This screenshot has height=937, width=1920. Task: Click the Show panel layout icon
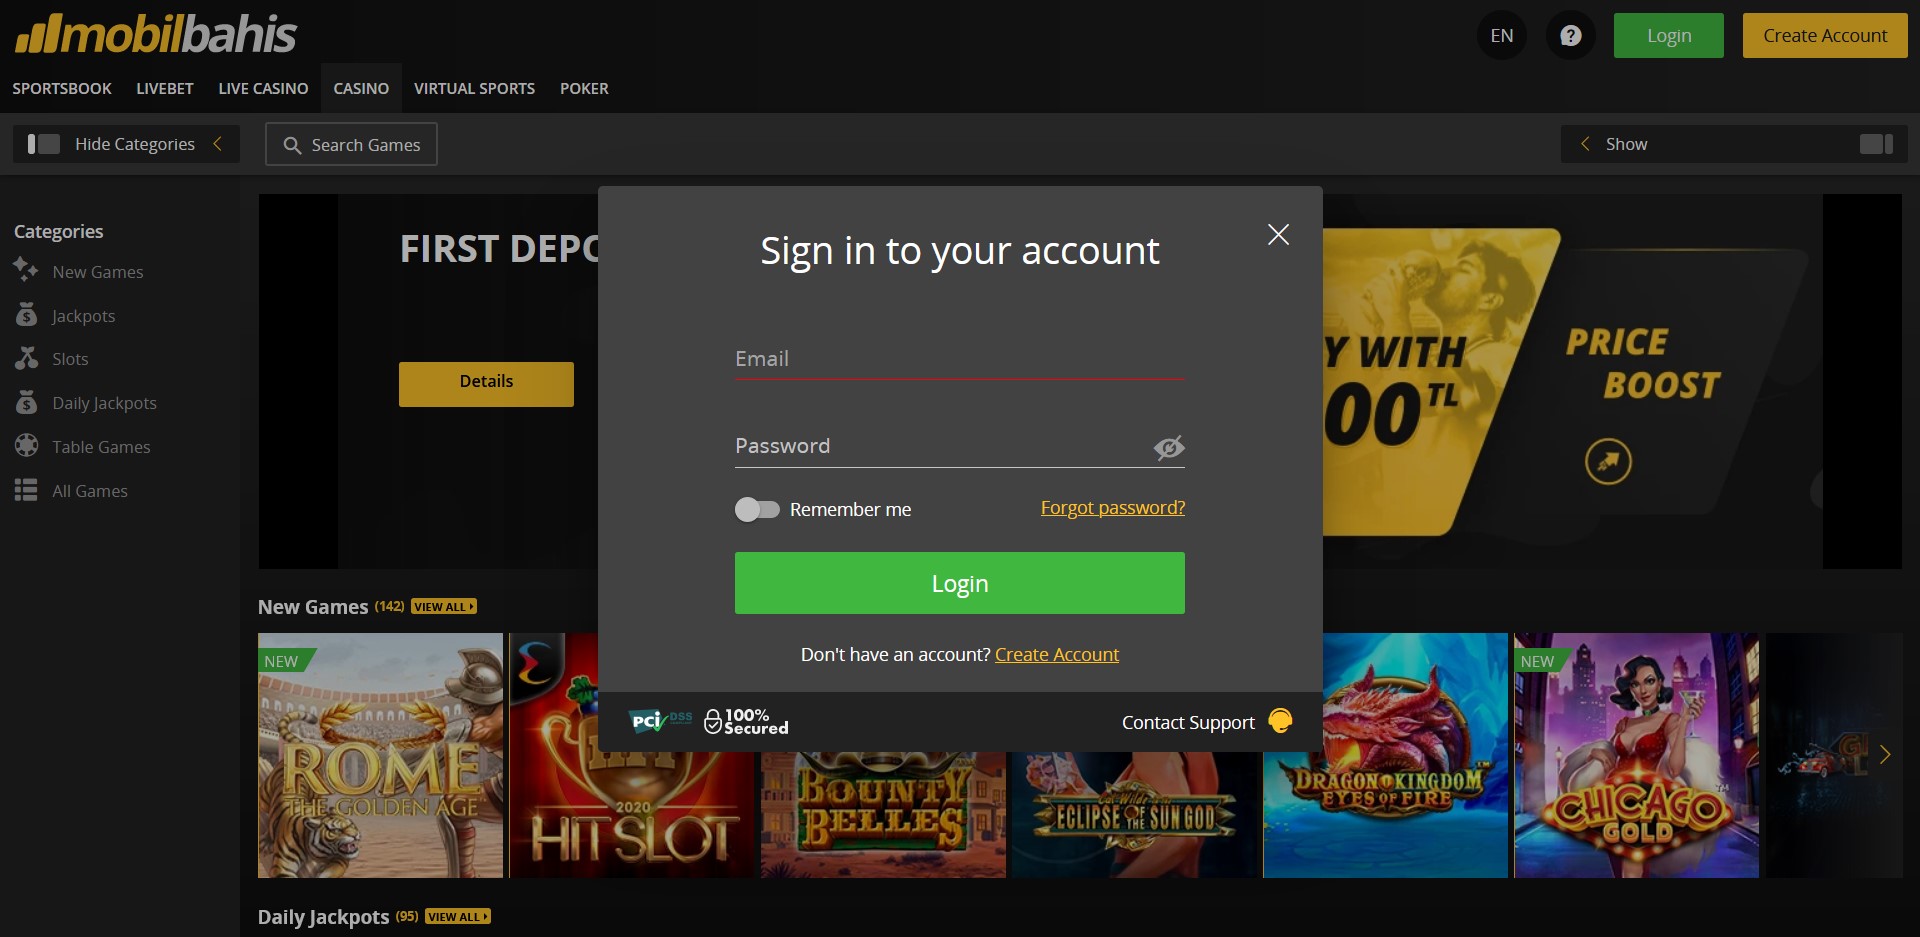(1876, 144)
